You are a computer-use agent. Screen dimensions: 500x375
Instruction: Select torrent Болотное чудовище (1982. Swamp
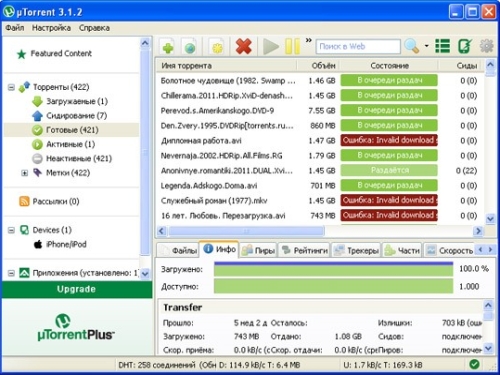click(x=228, y=81)
